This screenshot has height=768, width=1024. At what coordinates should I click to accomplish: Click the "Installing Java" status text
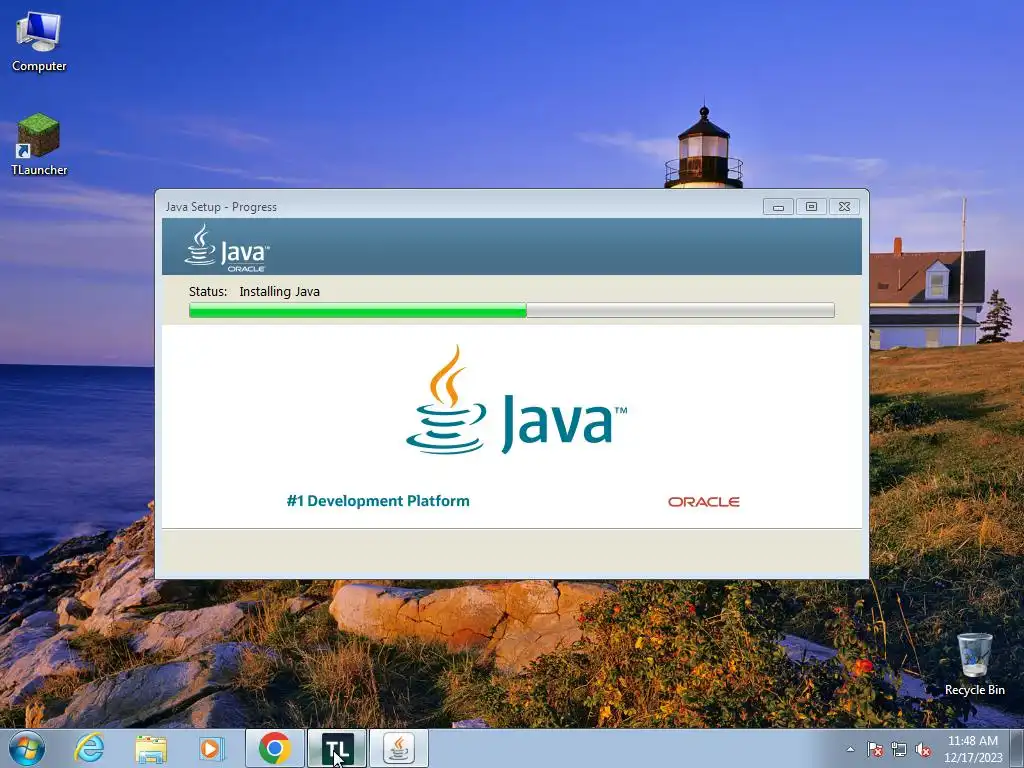[x=280, y=291]
